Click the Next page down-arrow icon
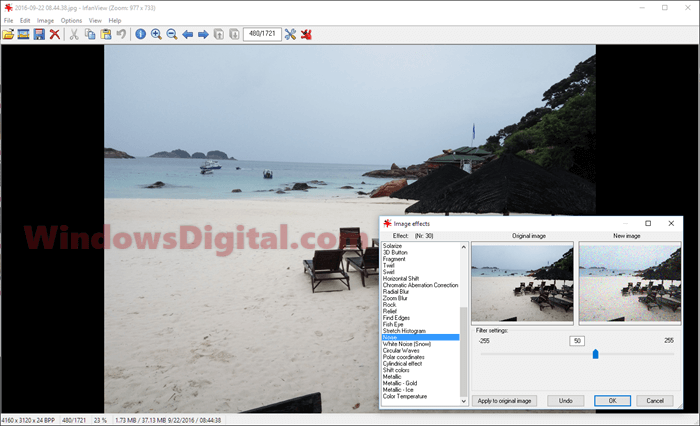This screenshot has height=426, width=700. click(x=234, y=34)
